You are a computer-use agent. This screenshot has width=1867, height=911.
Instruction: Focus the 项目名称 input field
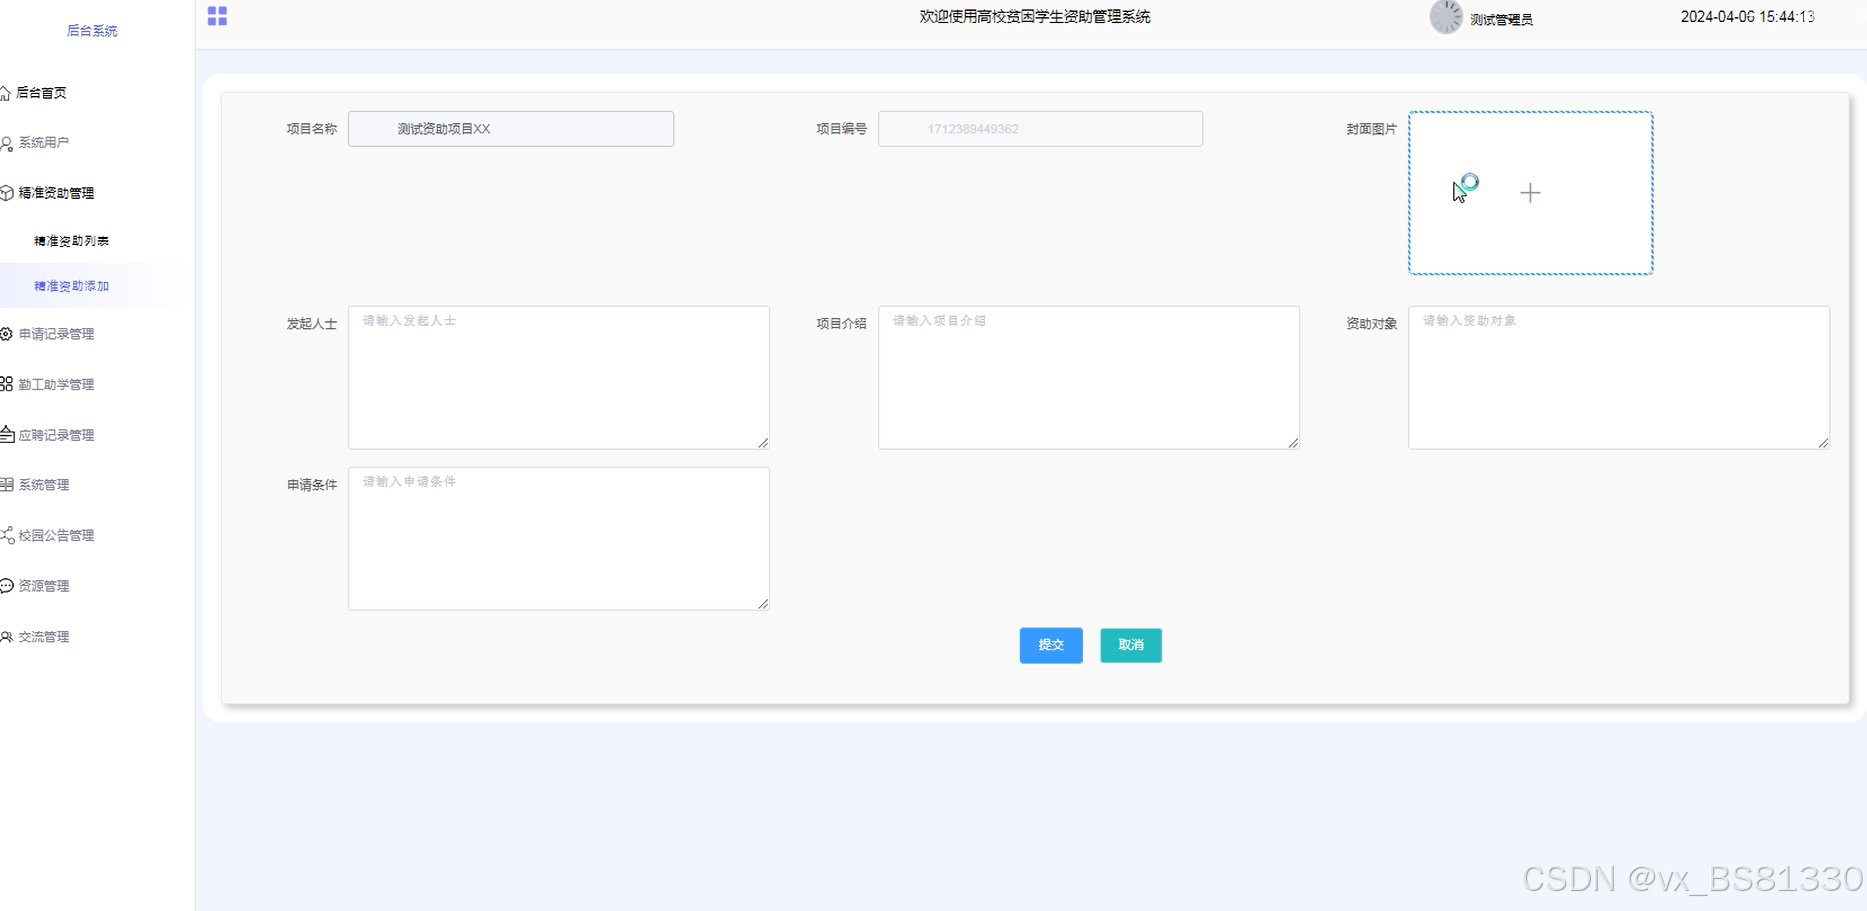point(511,129)
